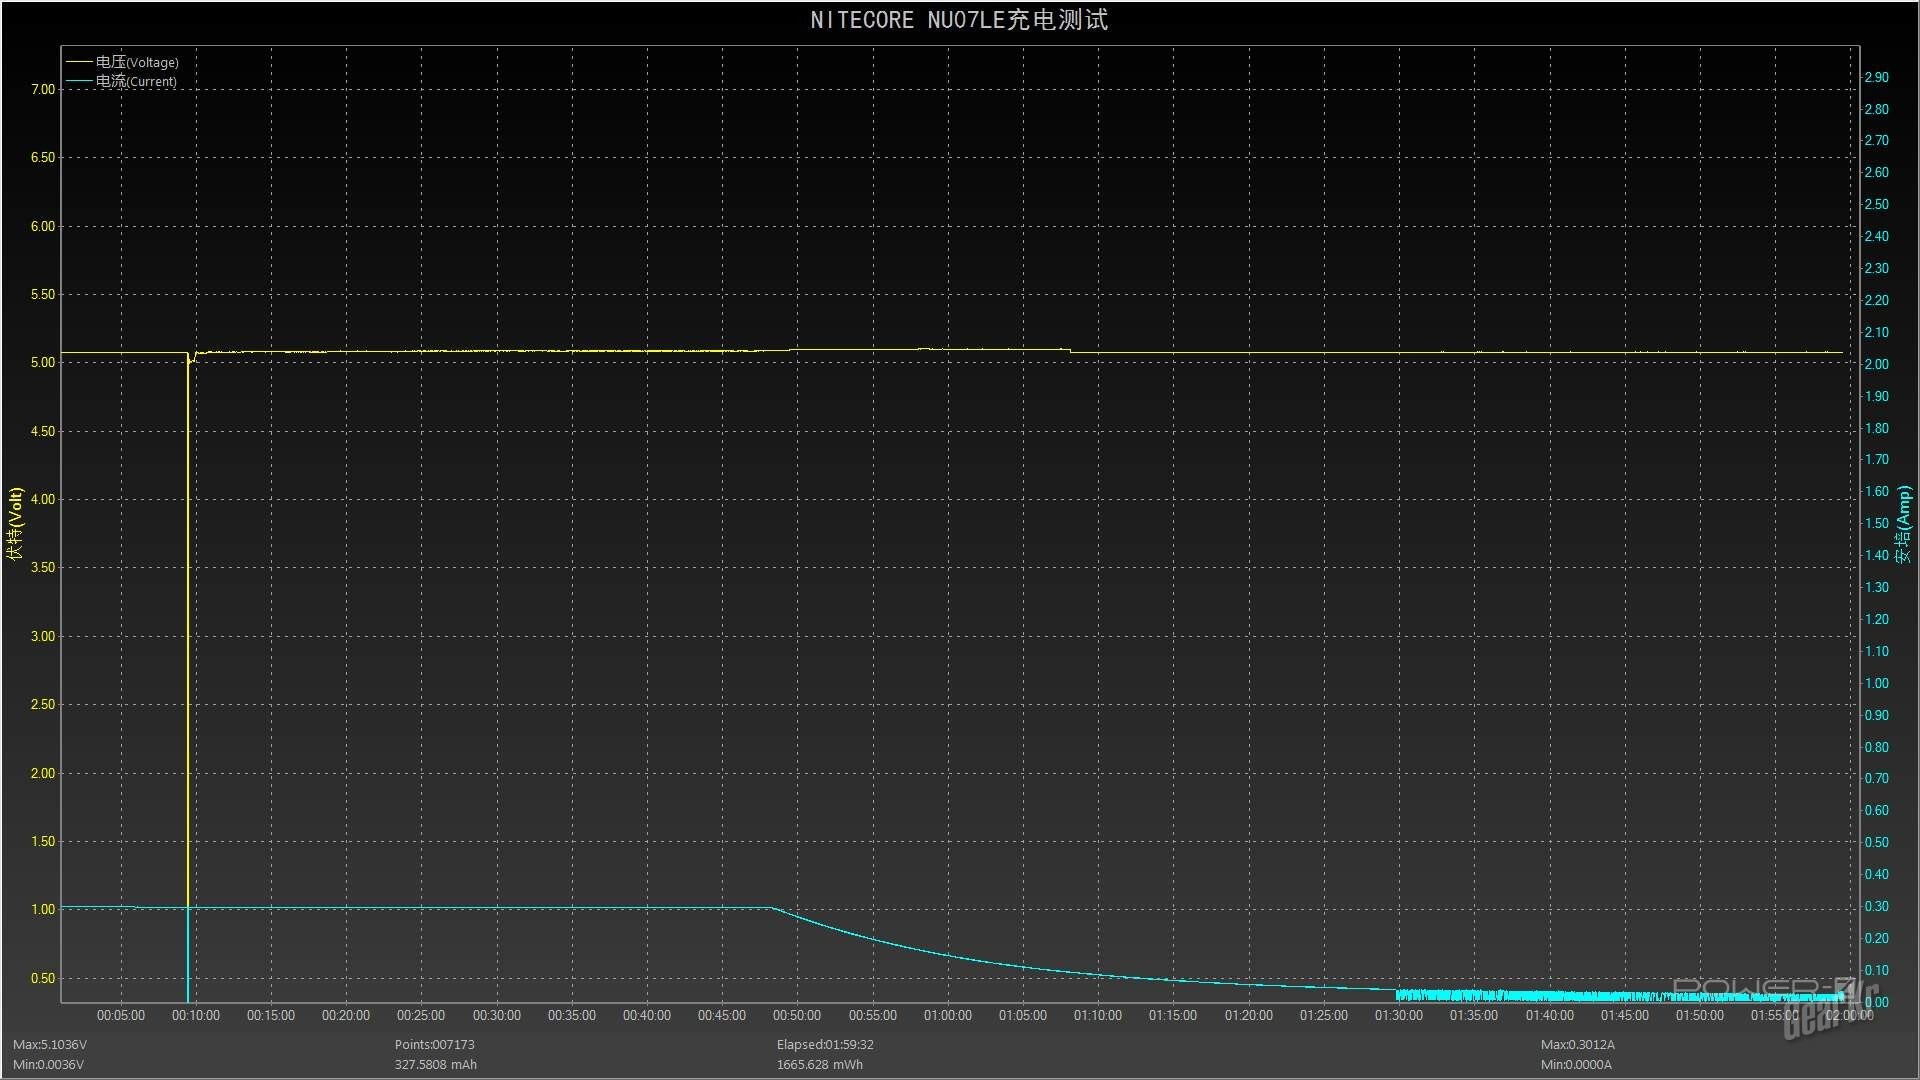Click the 2.00 ampere axis label
Screen dimensions: 1920x1080
[x=1877, y=364]
